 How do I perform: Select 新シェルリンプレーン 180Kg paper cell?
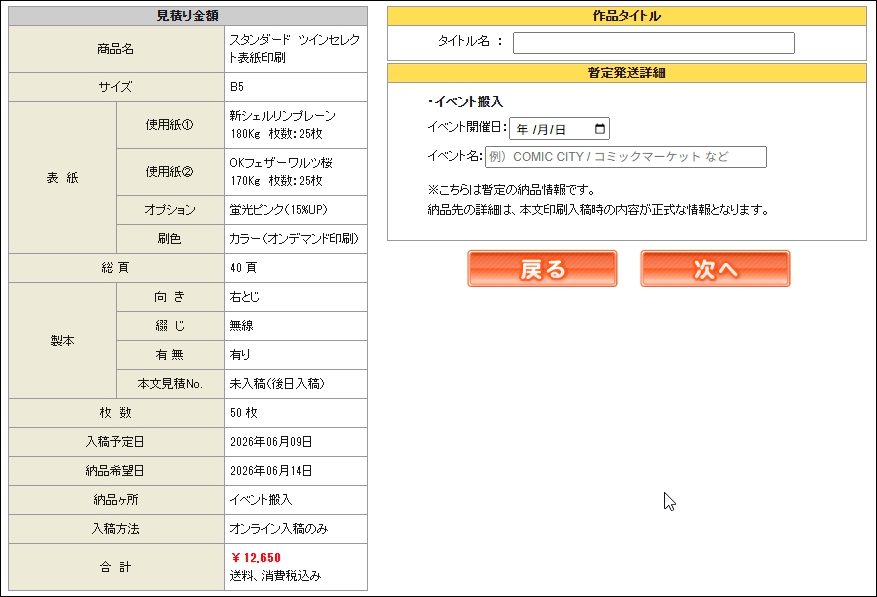pos(295,125)
